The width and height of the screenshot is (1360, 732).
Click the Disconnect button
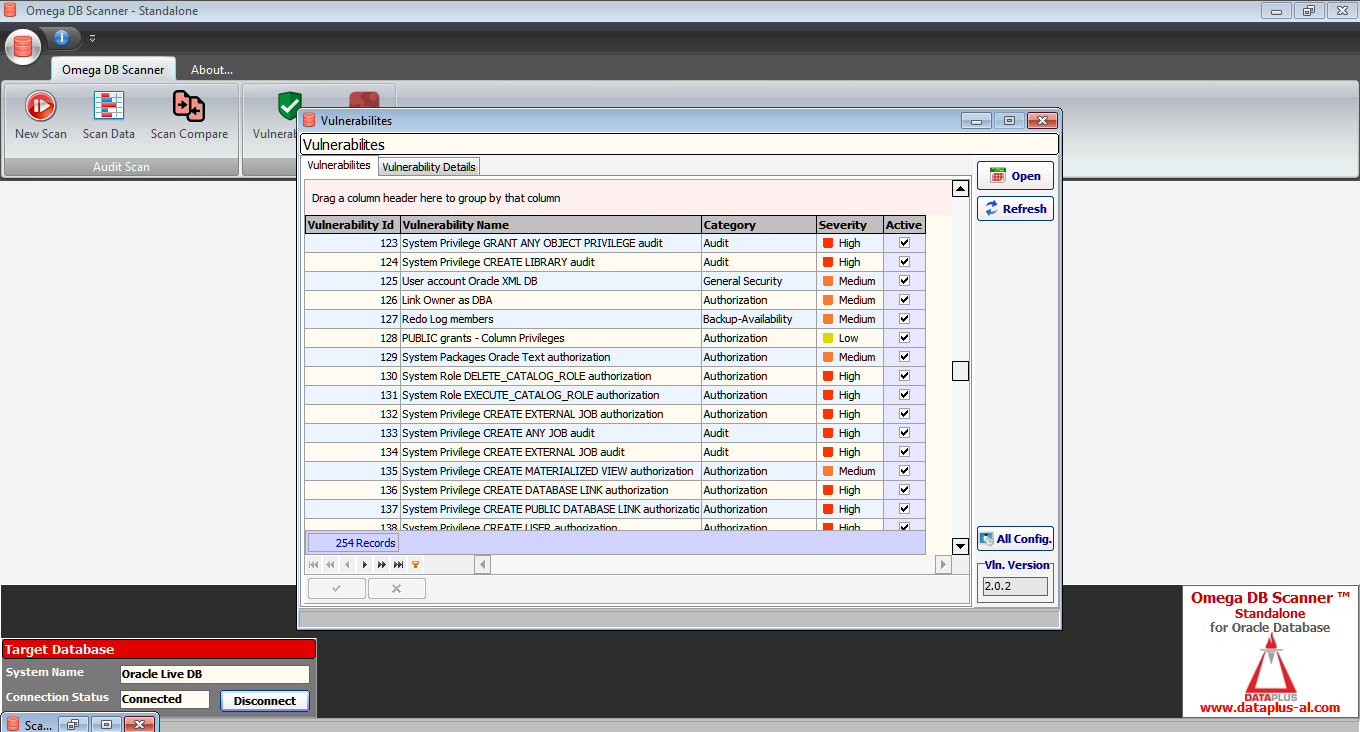pyautogui.click(x=265, y=700)
